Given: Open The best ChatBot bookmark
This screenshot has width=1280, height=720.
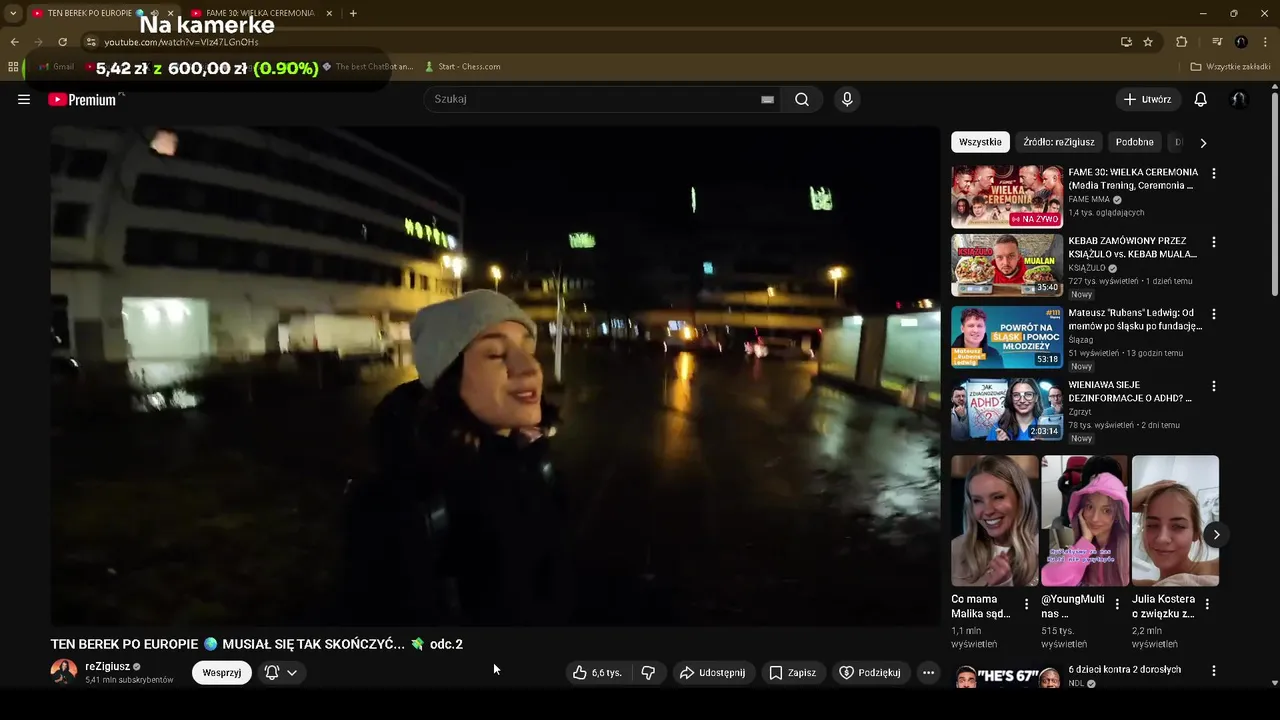Looking at the screenshot, I should click(367, 67).
